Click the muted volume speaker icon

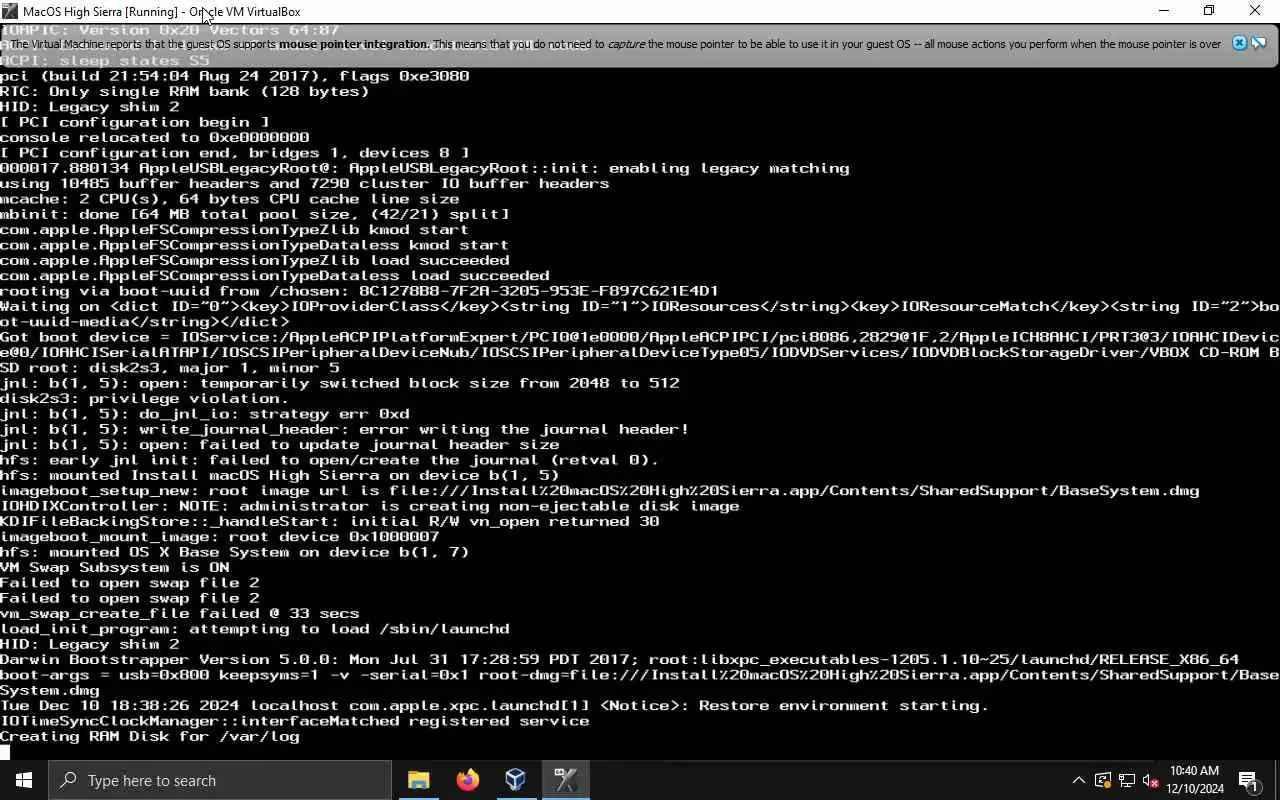(1151, 780)
